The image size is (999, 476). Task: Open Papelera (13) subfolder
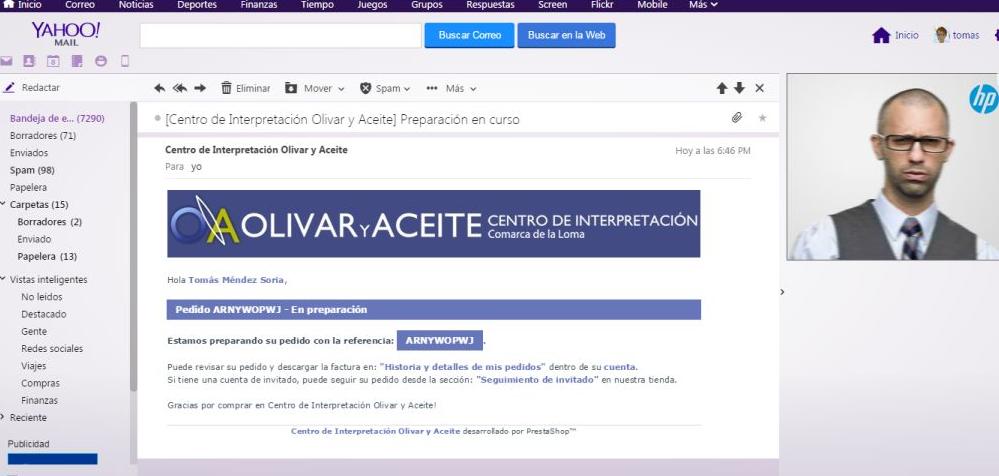[x=47, y=256]
